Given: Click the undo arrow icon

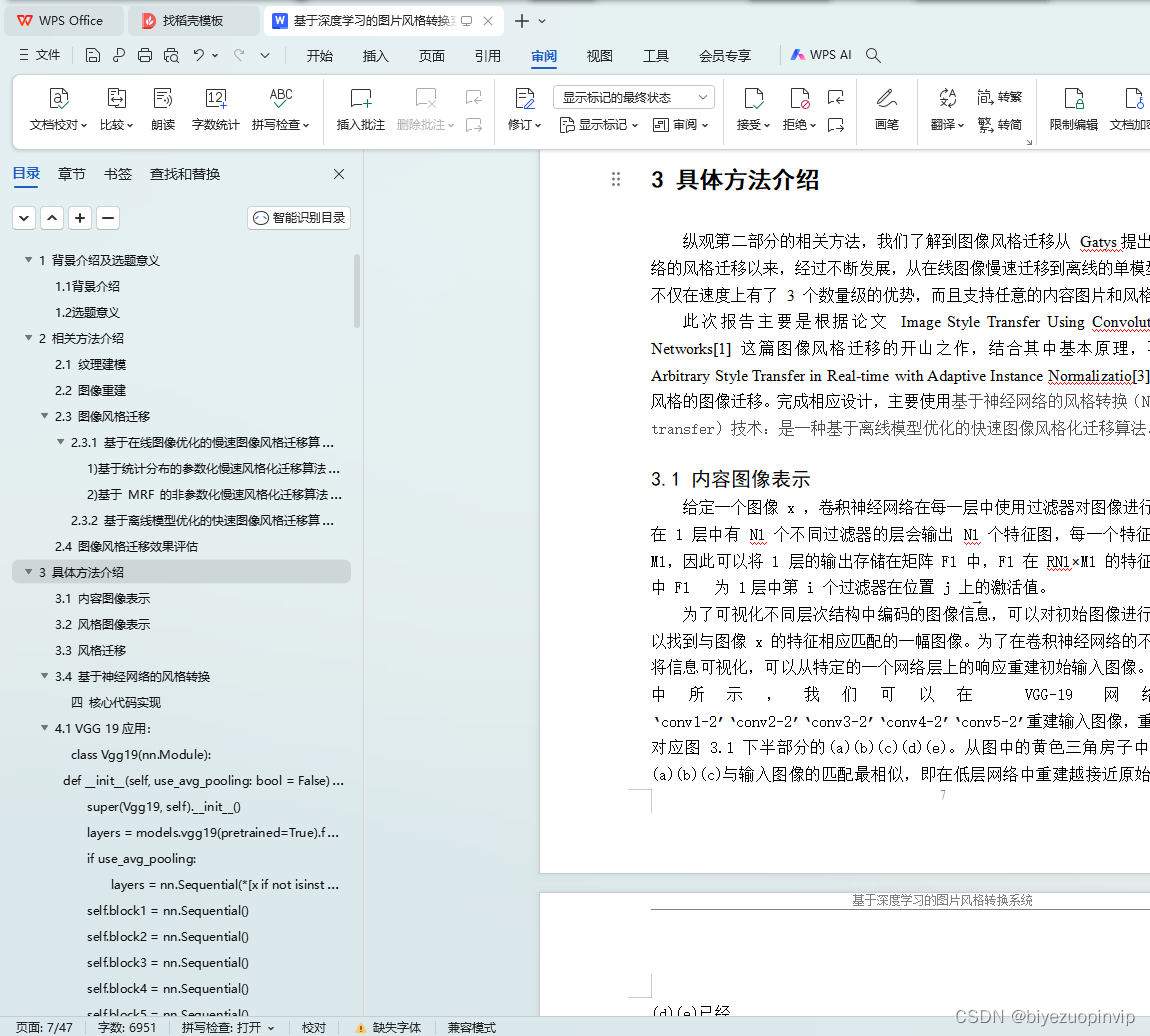Looking at the screenshot, I should point(199,55).
